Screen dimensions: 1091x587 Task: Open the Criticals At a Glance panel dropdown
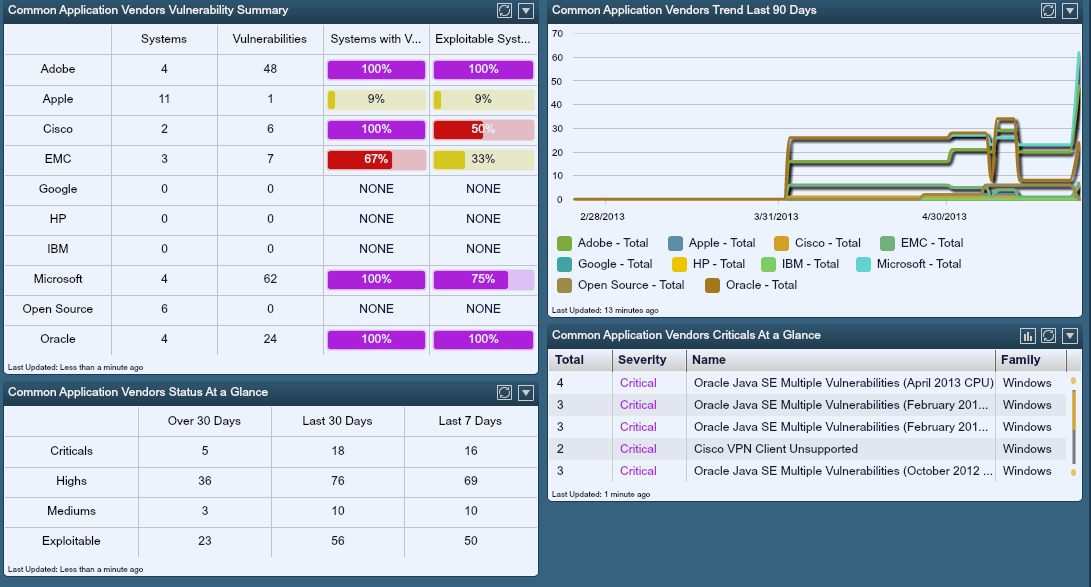coord(1070,336)
